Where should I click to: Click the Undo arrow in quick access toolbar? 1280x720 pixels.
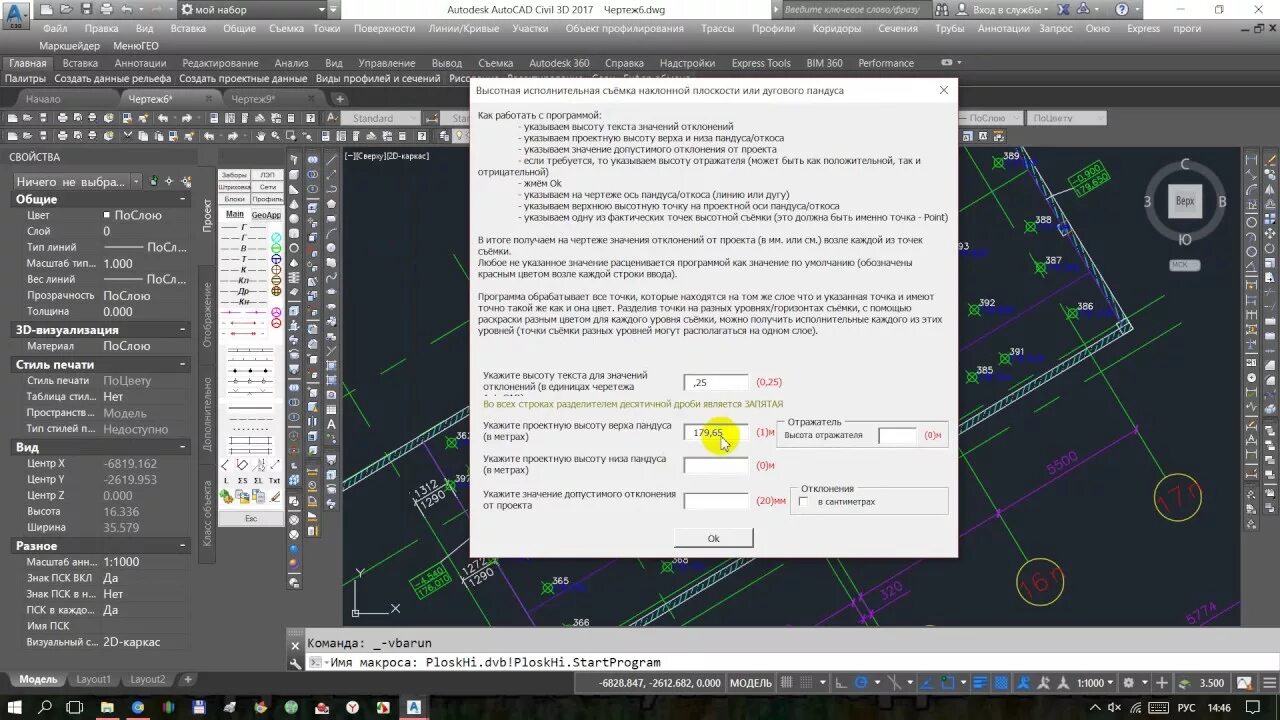(126, 9)
